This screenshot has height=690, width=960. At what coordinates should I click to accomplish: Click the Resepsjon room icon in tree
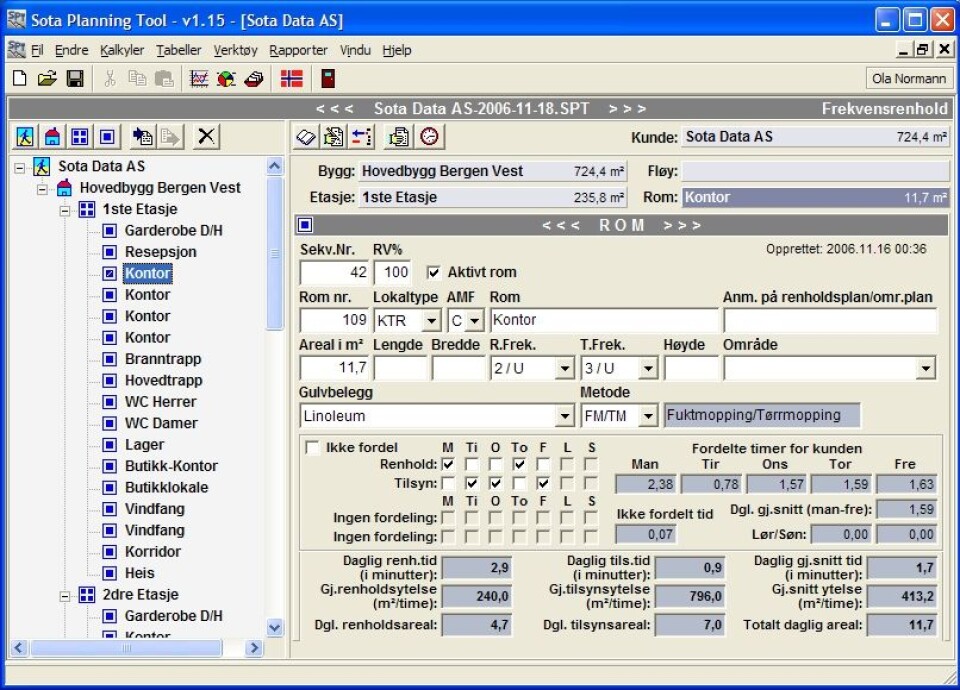[x=110, y=252]
